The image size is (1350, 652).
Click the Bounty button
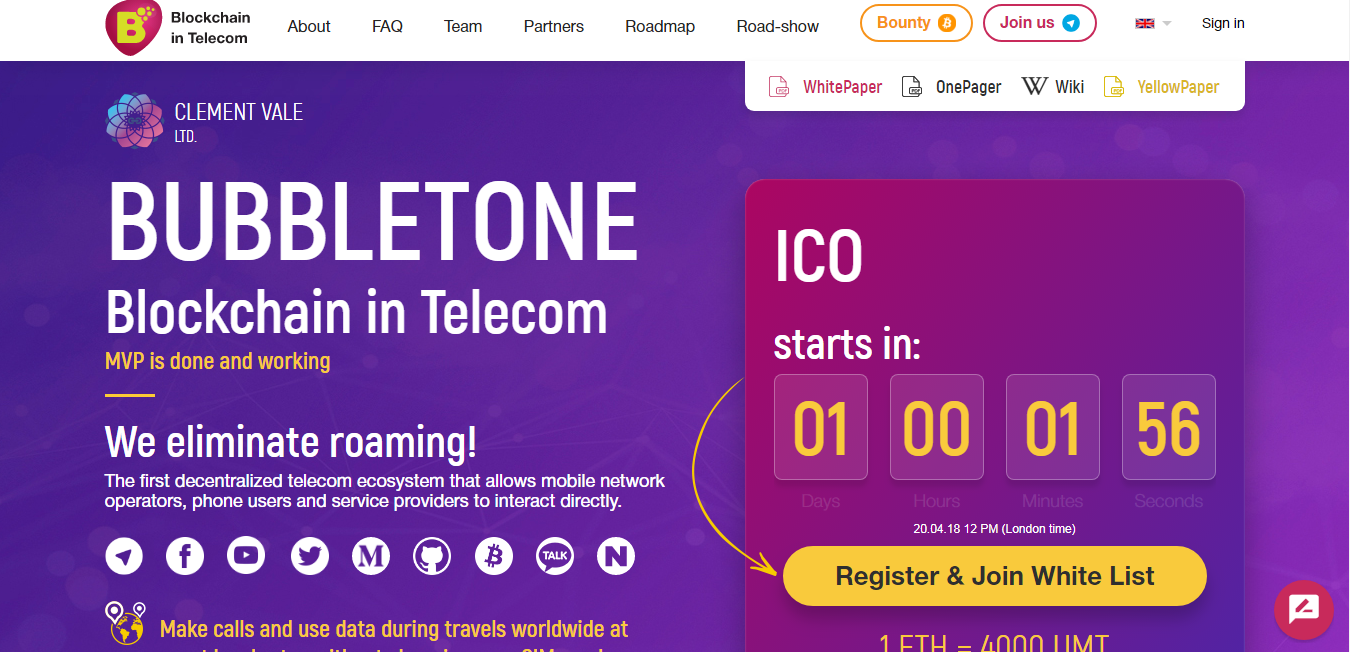[916, 23]
